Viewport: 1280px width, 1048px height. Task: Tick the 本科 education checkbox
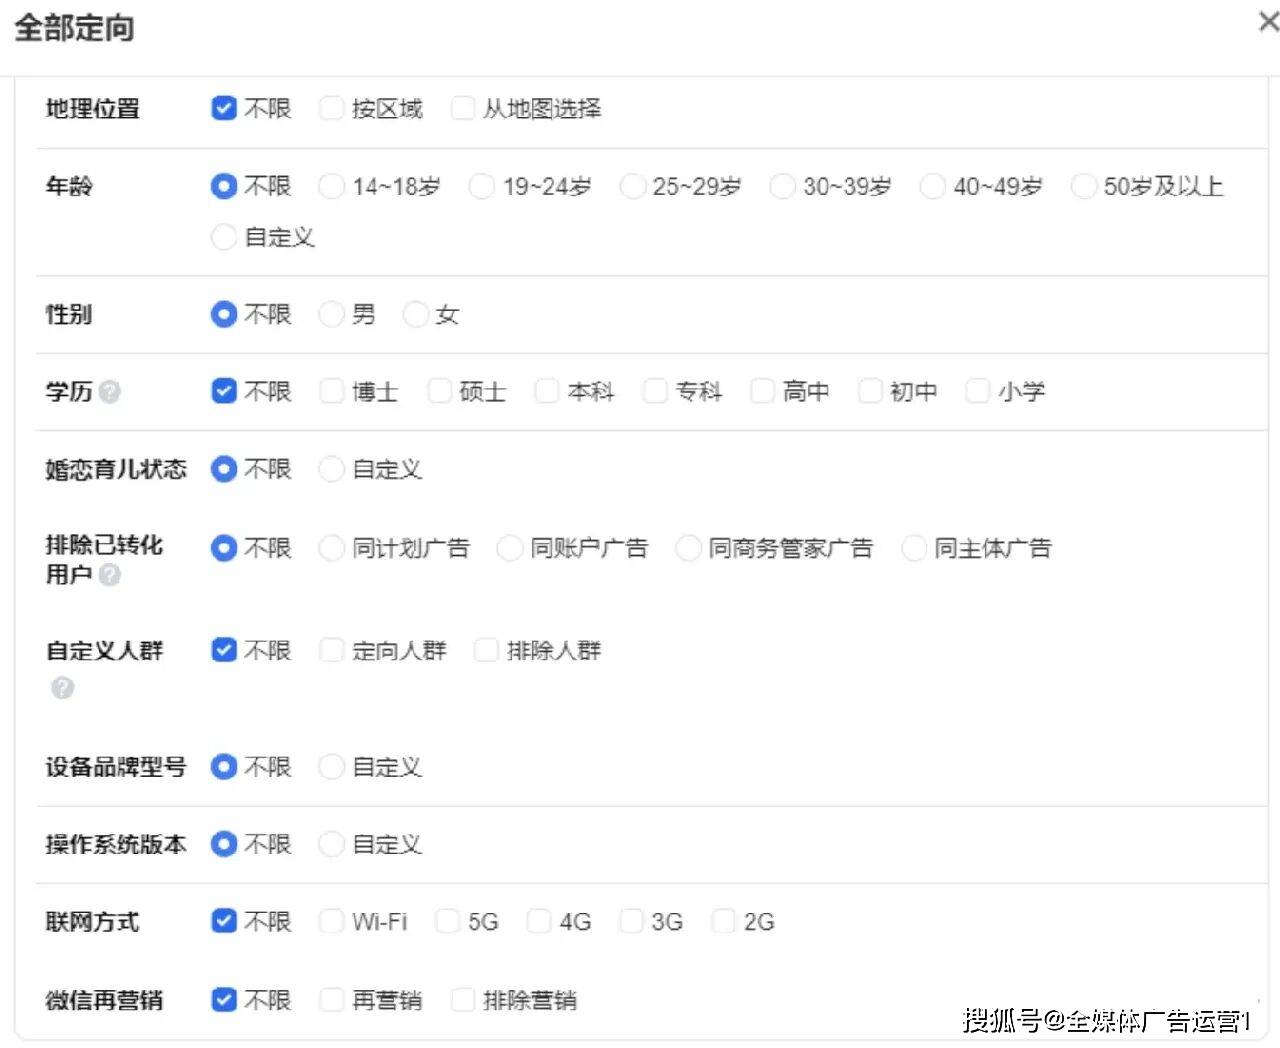coord(547,392)
